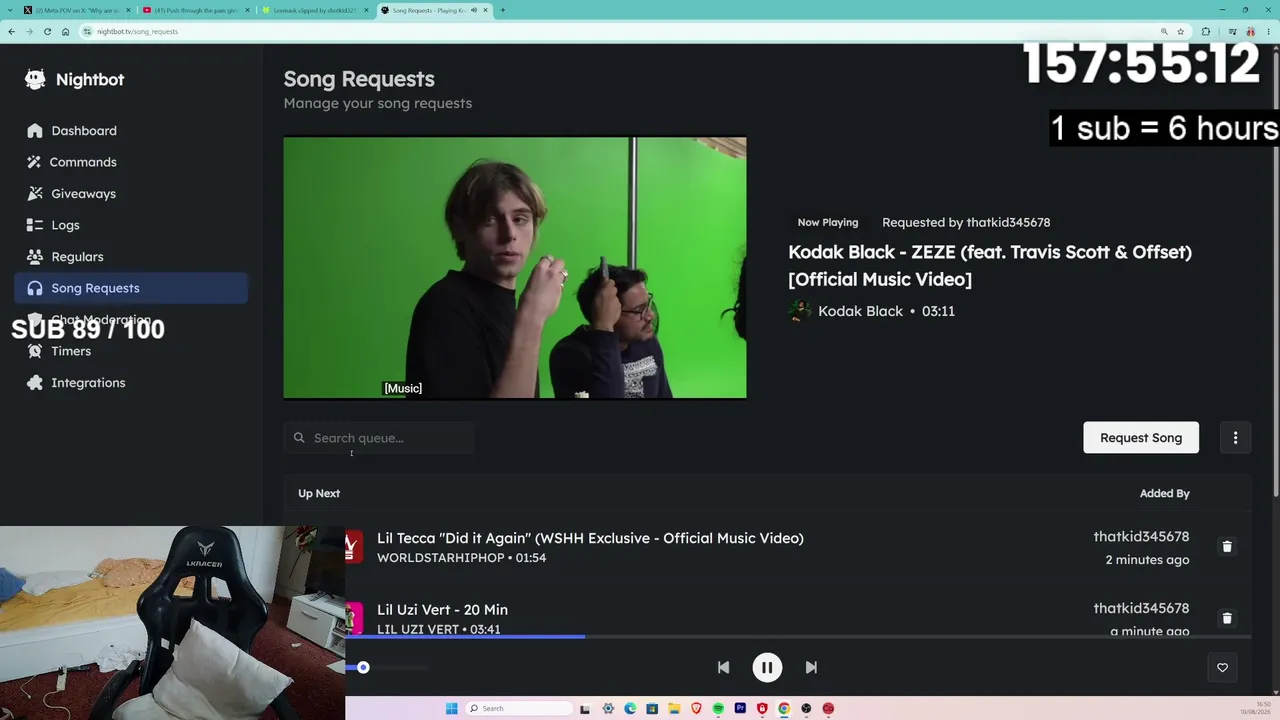
Task: Open the tab search dropdown arrow
Action: (x=10, y=10)
